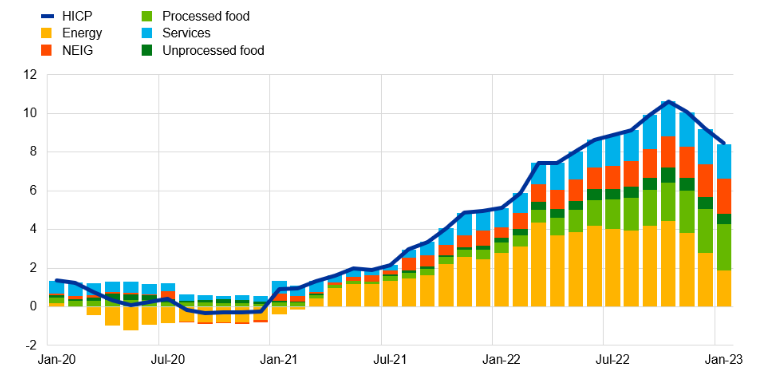
Task: Select the Unprocessed food legend label
Action: point(213,50)
